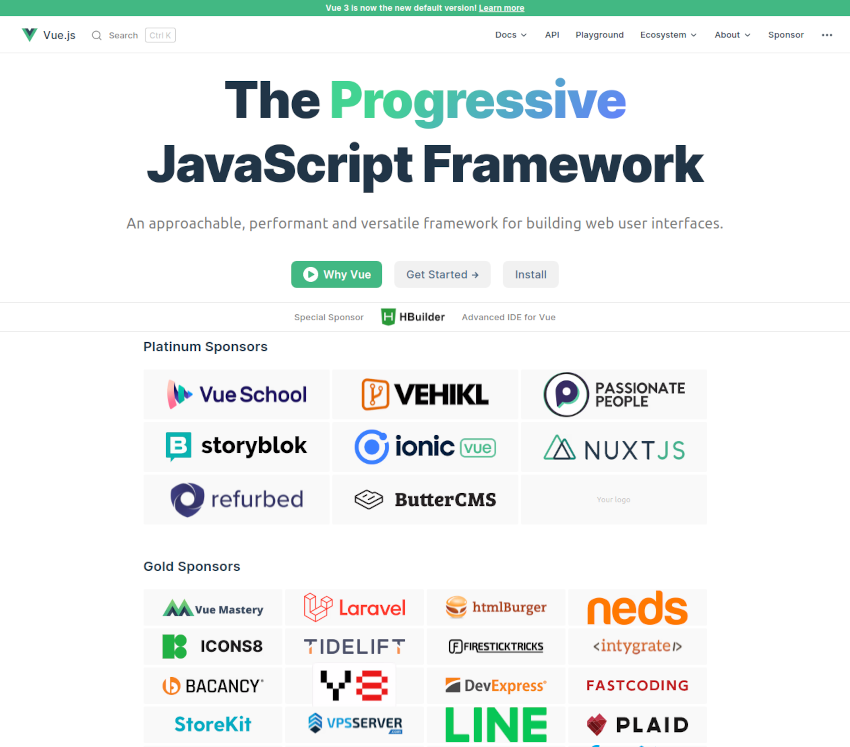This screenshot has width=850, height=747.
Task: Click the Platinum Sponsors heading
Action: (x=205, y=347)
